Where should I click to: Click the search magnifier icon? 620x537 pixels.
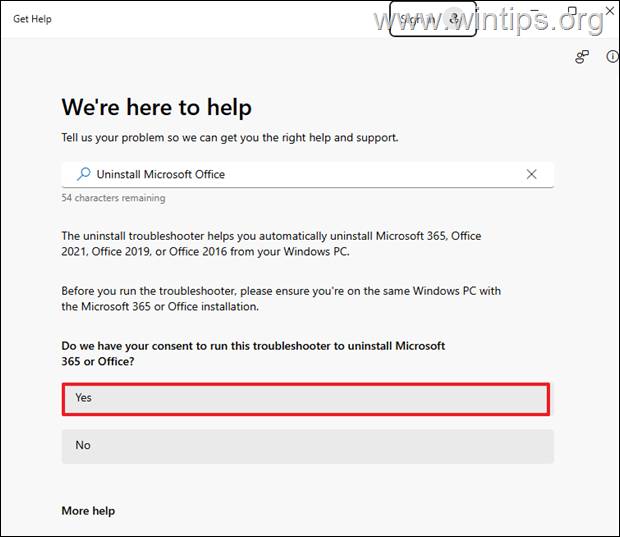83,174
